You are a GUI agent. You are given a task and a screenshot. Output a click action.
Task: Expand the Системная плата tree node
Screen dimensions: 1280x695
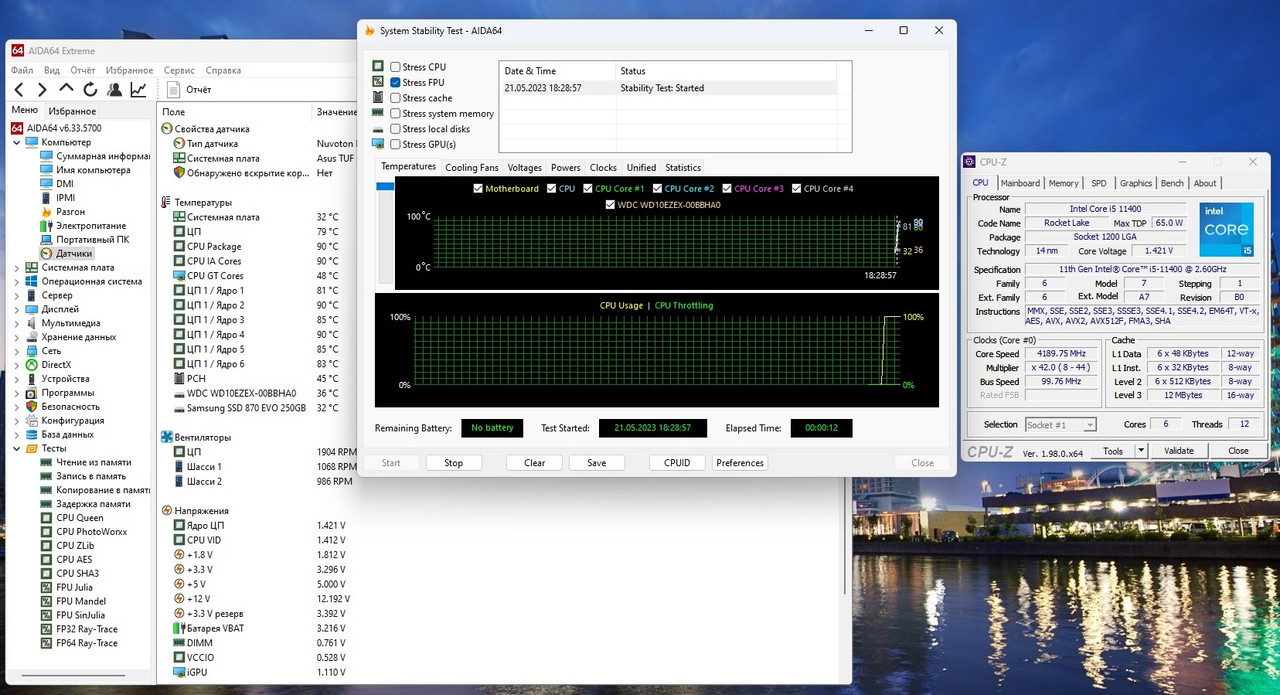16,268
